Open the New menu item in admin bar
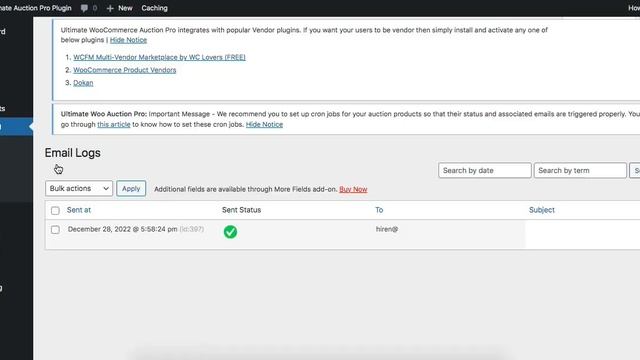This screenshot has width=640, height=360. pyautogui.click(x=125, y=8)
